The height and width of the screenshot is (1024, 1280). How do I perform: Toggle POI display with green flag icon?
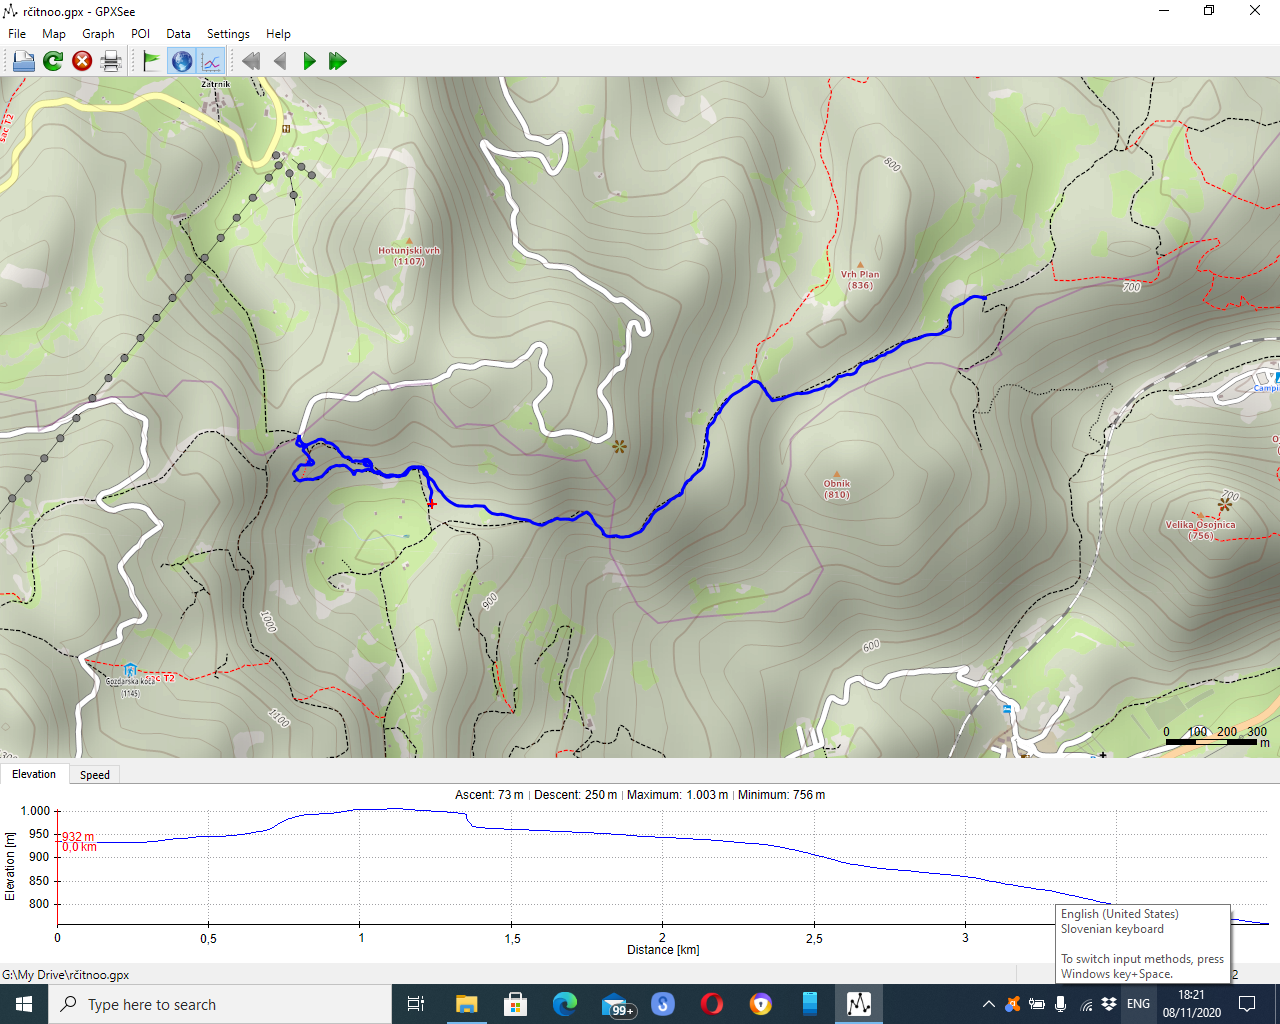click(151, 61)
